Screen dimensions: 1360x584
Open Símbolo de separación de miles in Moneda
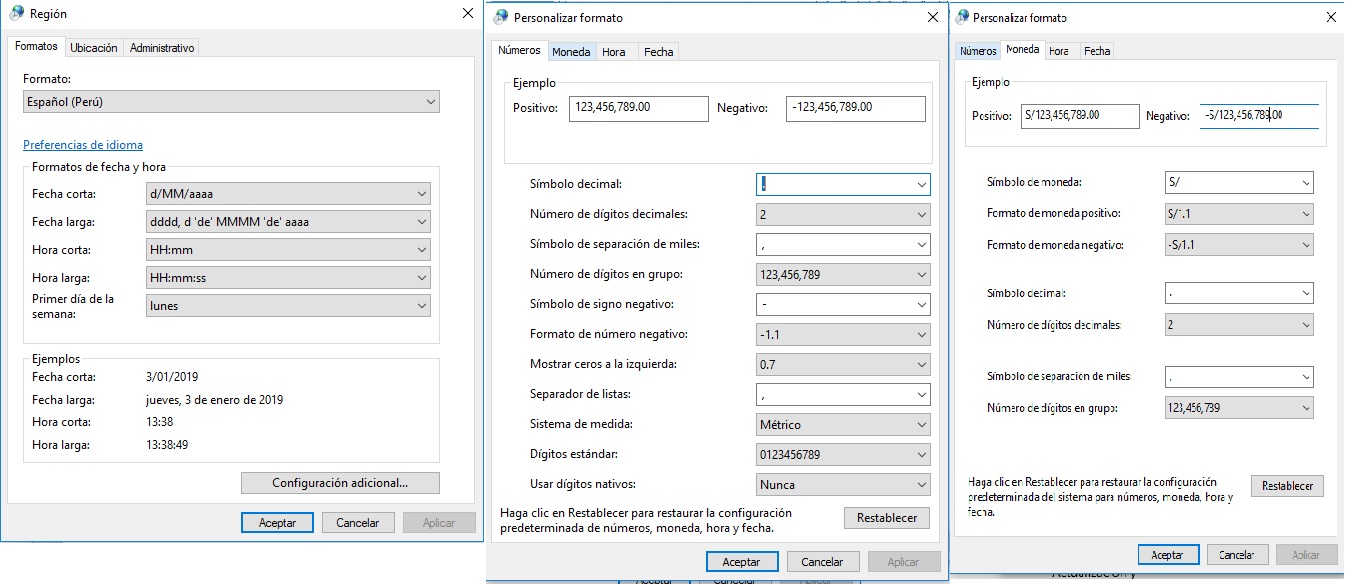tap(1239, 376)
